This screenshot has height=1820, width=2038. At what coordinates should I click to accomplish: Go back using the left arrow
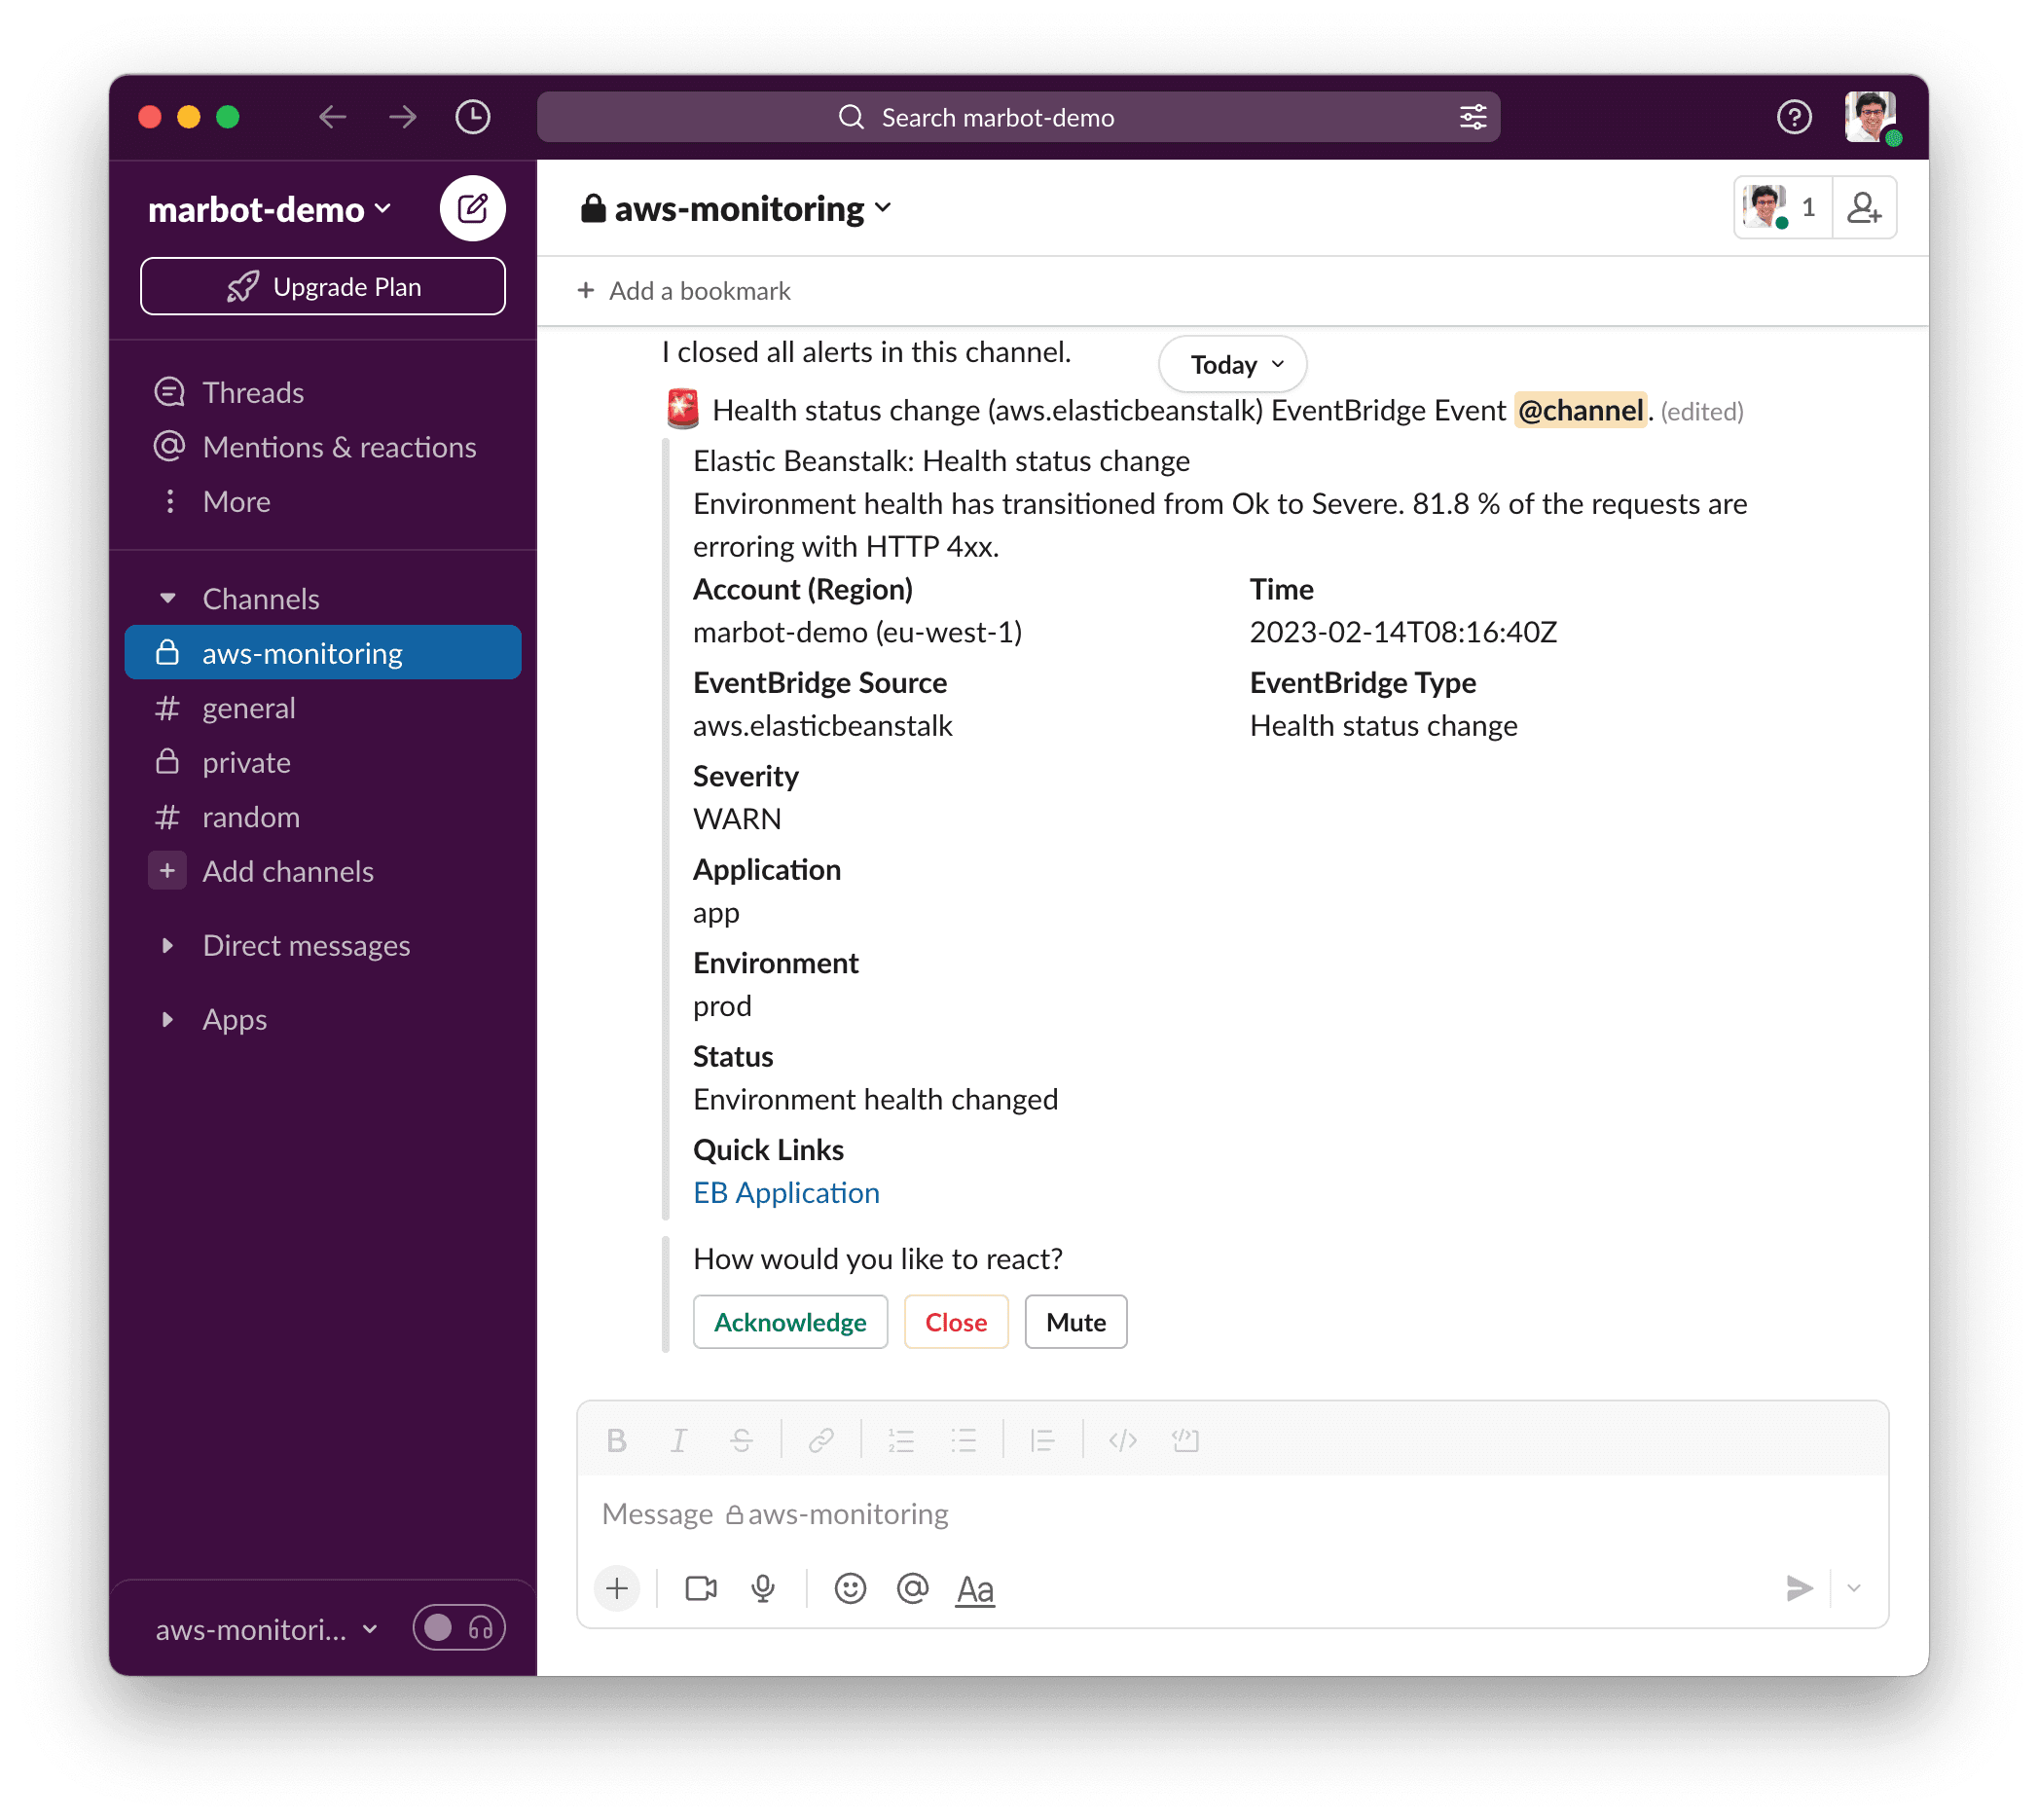pyautogui.click(x=332, y=117)
